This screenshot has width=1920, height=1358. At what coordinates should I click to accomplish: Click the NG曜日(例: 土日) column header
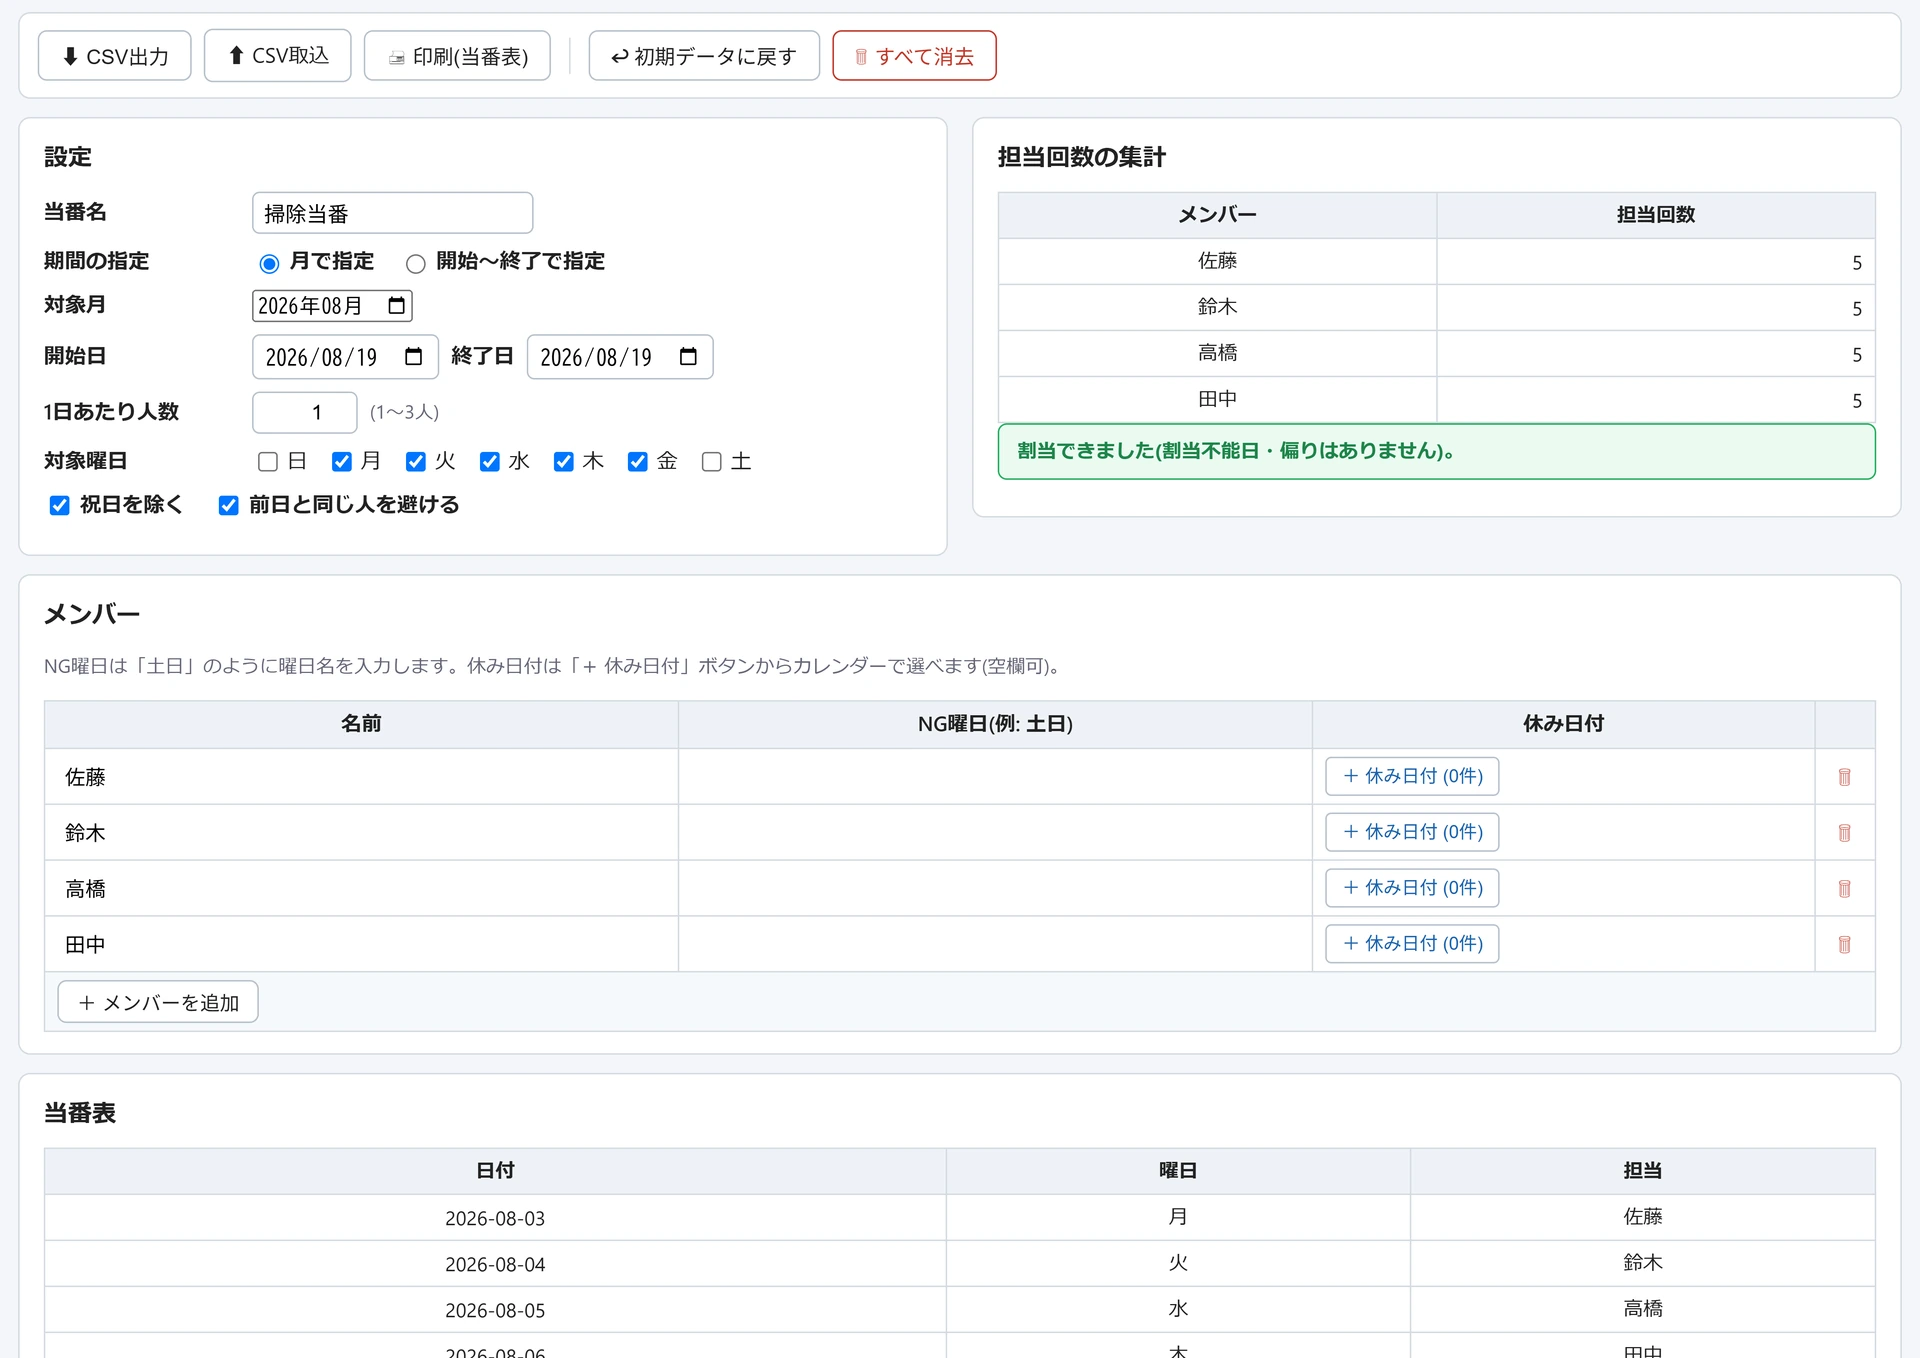pos(995,724)
